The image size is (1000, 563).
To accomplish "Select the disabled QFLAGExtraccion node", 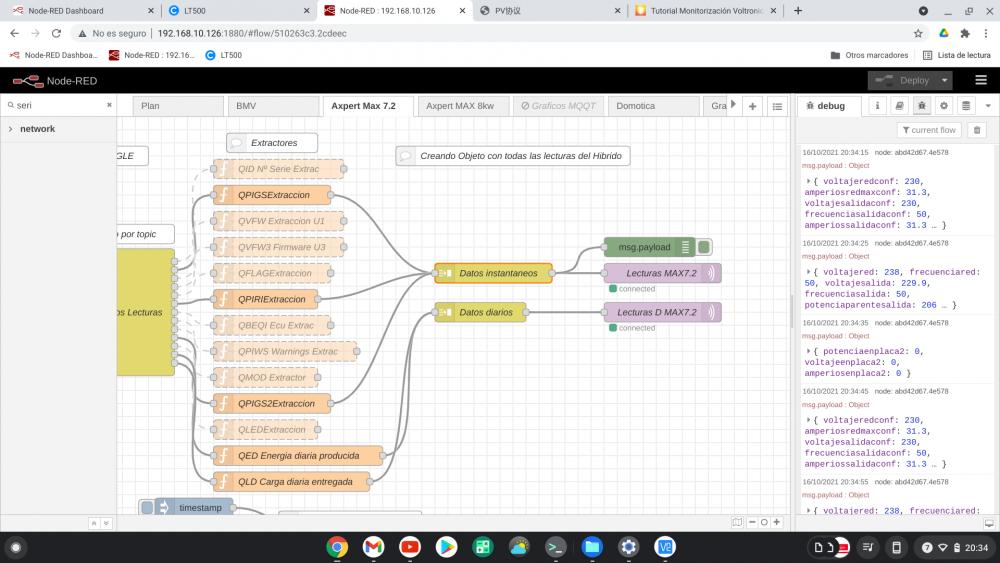I will (272, 273).
